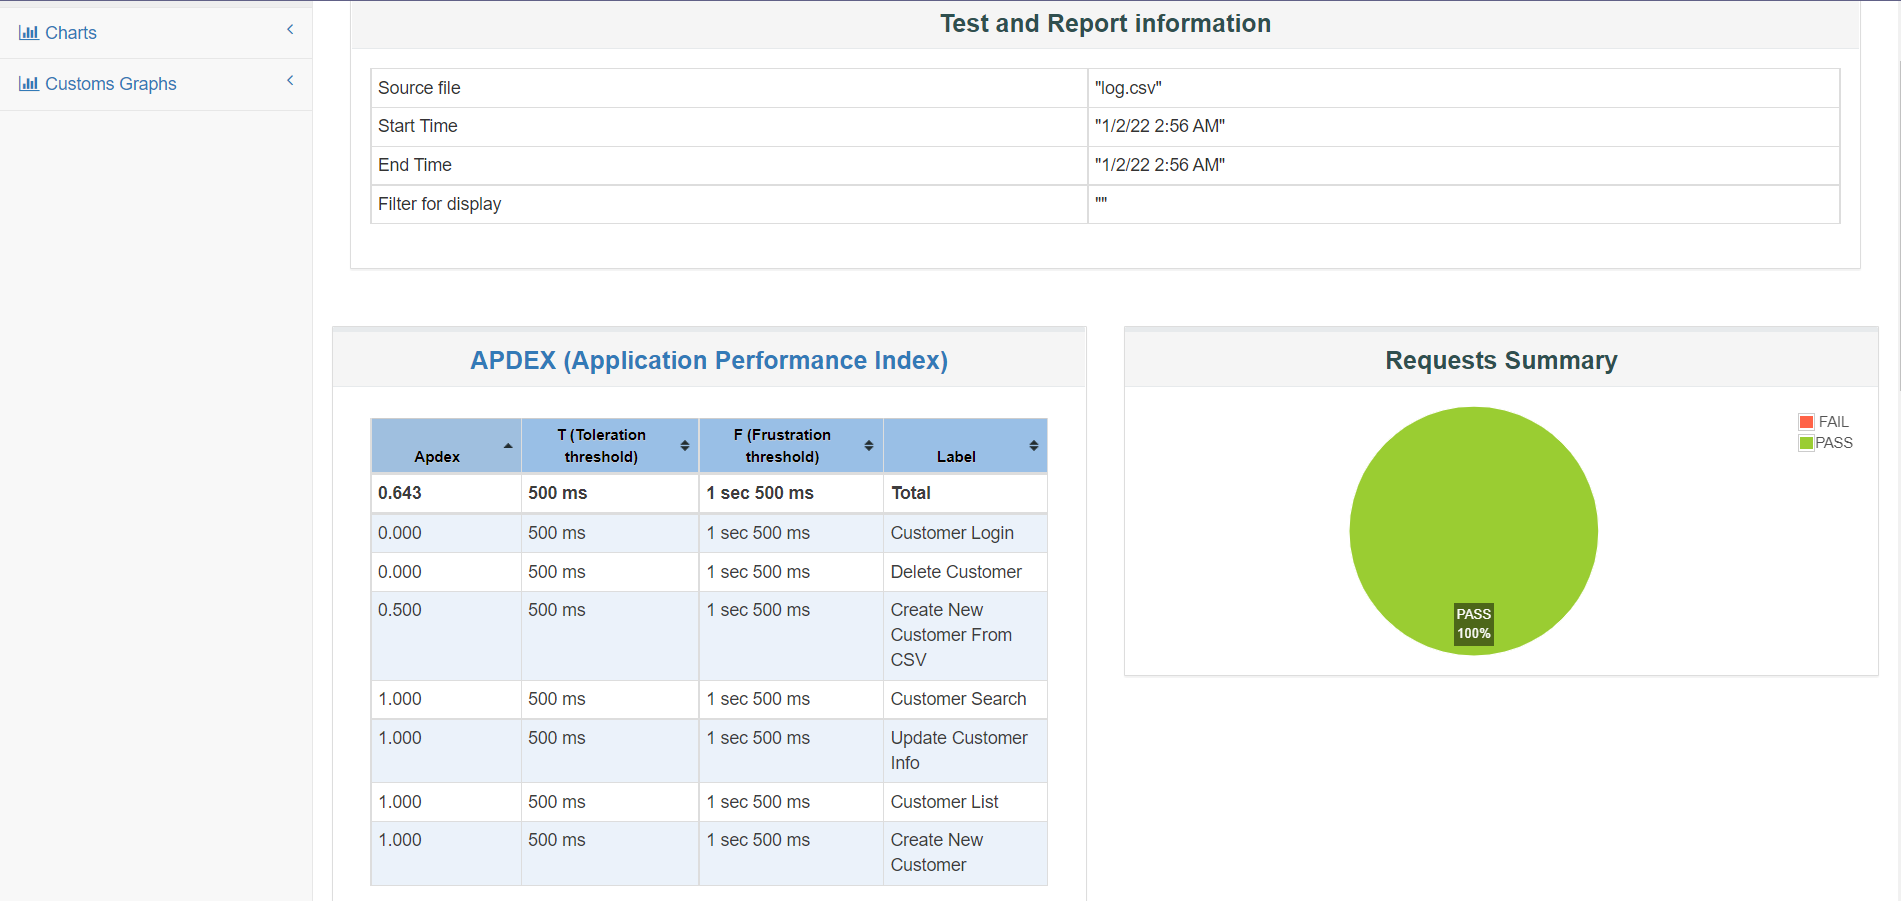Image resolution: width=1901 pixels, height=901 pixels.
Task: Click the bar chart icon beside Charts
Action: click(x=28, y=32)
